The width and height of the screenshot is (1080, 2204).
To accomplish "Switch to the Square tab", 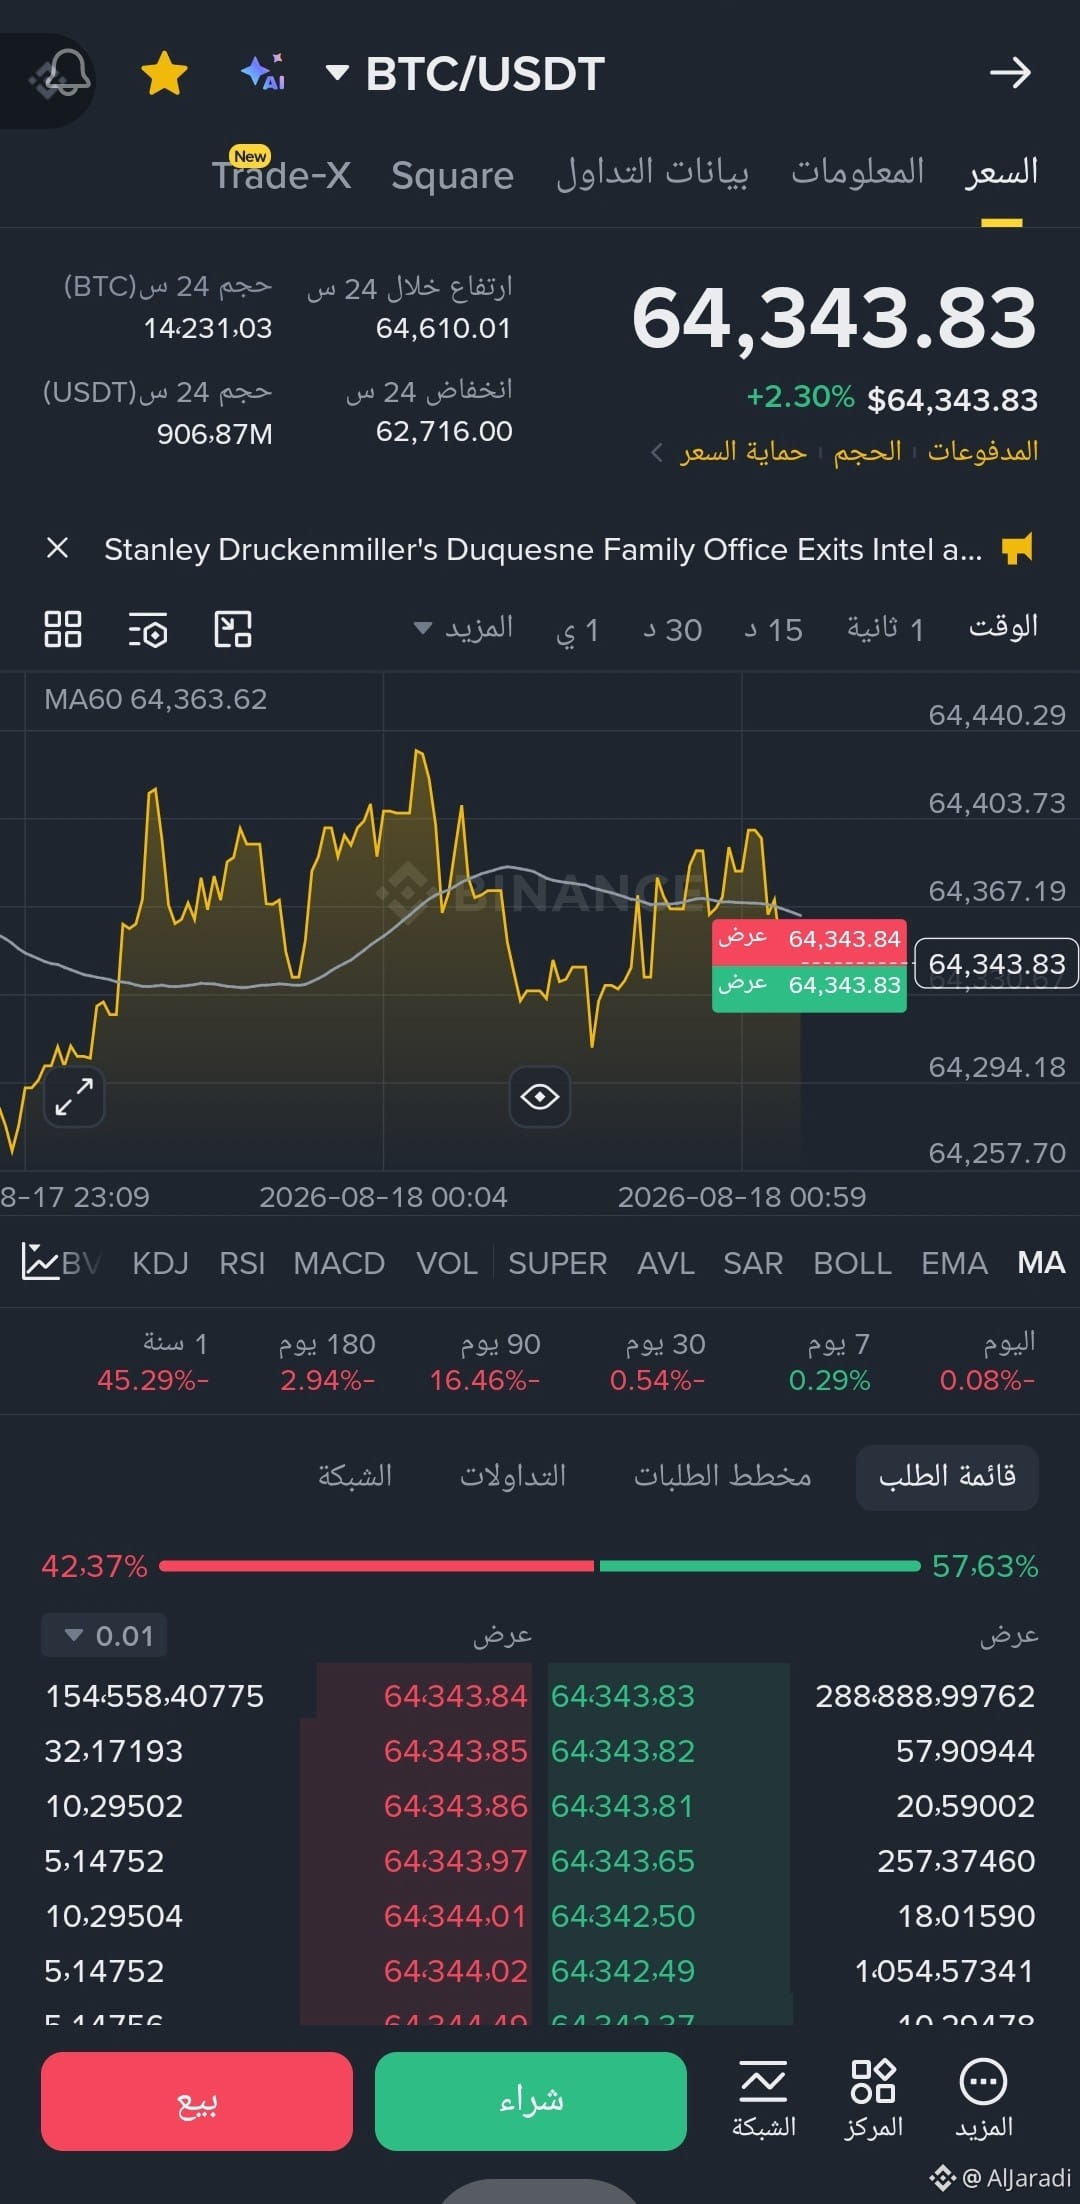I will click(x=452, y=176).
